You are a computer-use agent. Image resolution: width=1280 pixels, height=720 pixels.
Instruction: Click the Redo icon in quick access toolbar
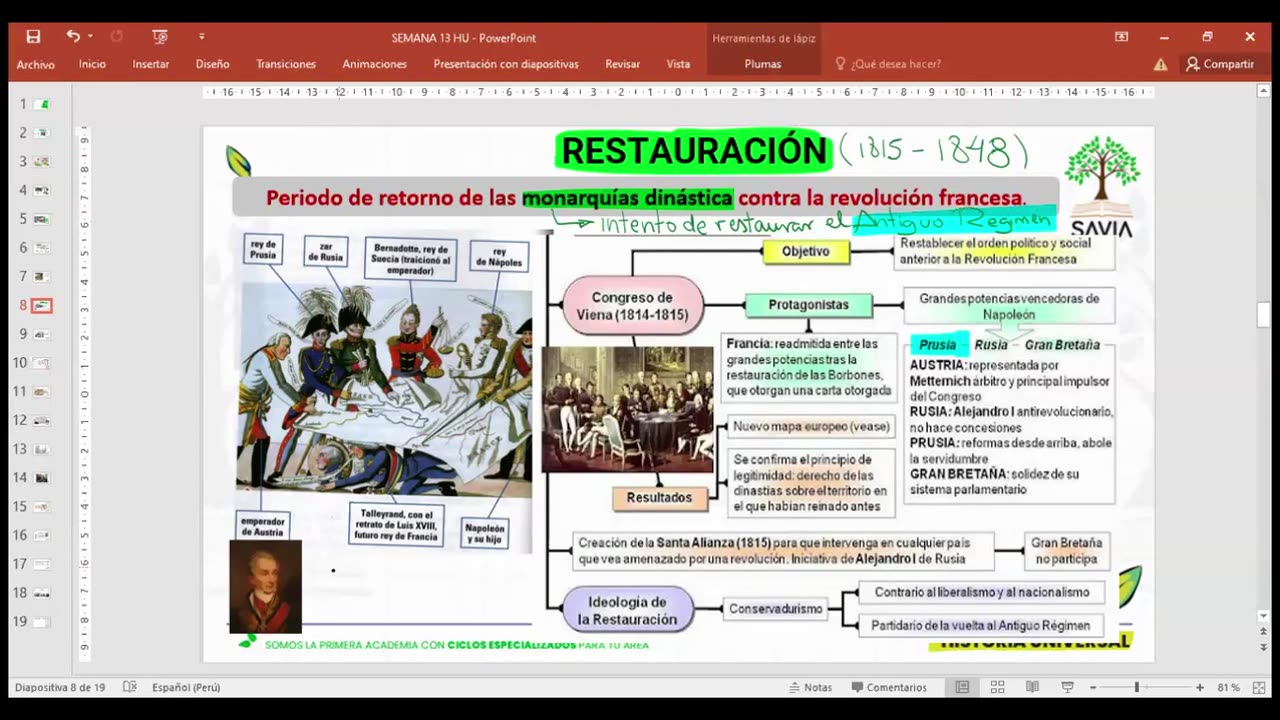tap(116, 37)
